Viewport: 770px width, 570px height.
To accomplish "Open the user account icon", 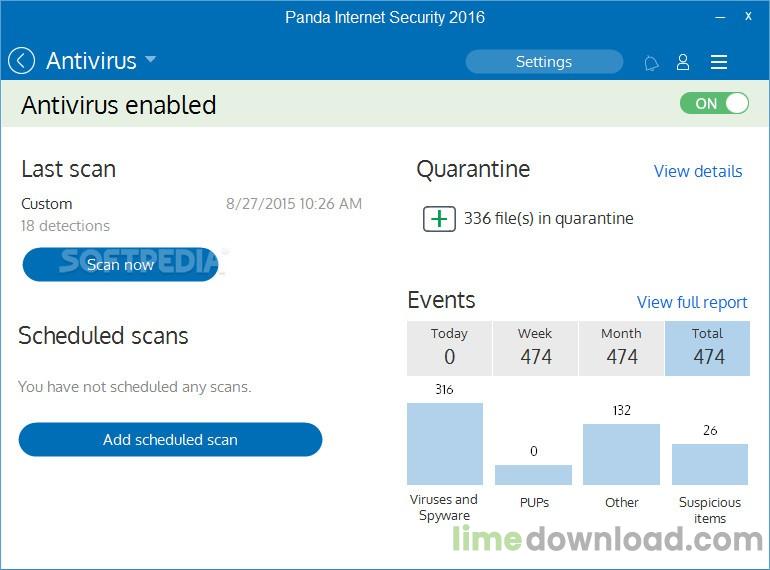I will (683, 62).
